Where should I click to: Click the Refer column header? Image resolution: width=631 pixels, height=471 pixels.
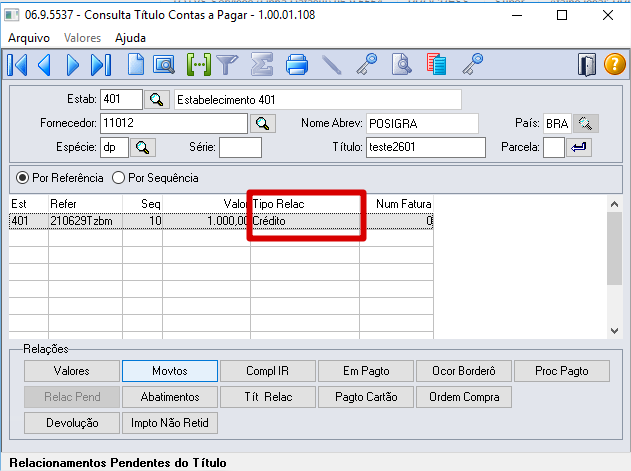[x=85, y=204]
